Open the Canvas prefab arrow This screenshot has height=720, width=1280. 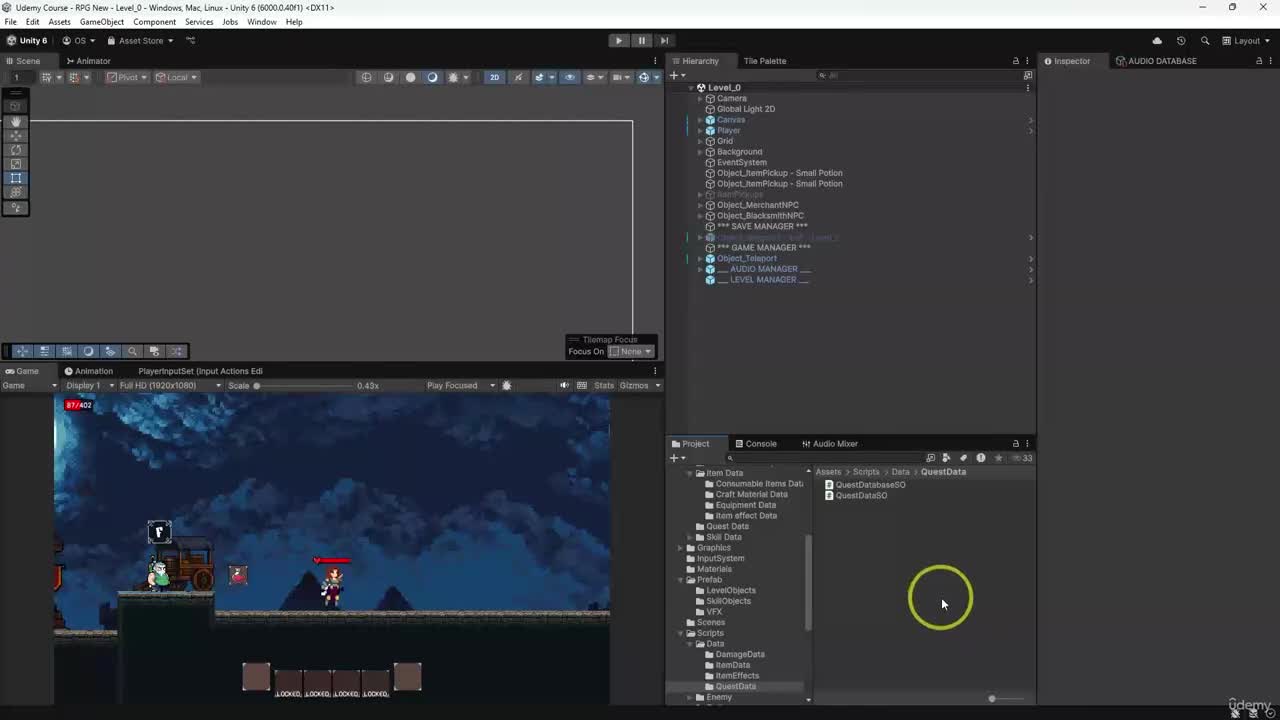click(x=1030, y=120)
